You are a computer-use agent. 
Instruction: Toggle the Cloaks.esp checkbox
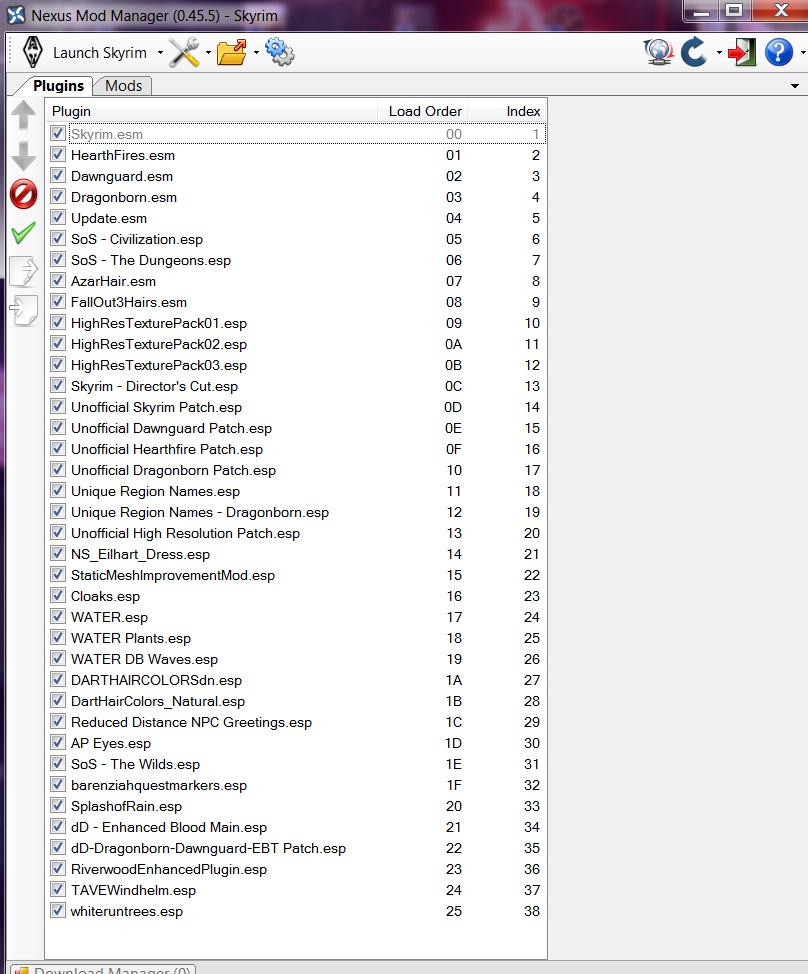[58, 596]
